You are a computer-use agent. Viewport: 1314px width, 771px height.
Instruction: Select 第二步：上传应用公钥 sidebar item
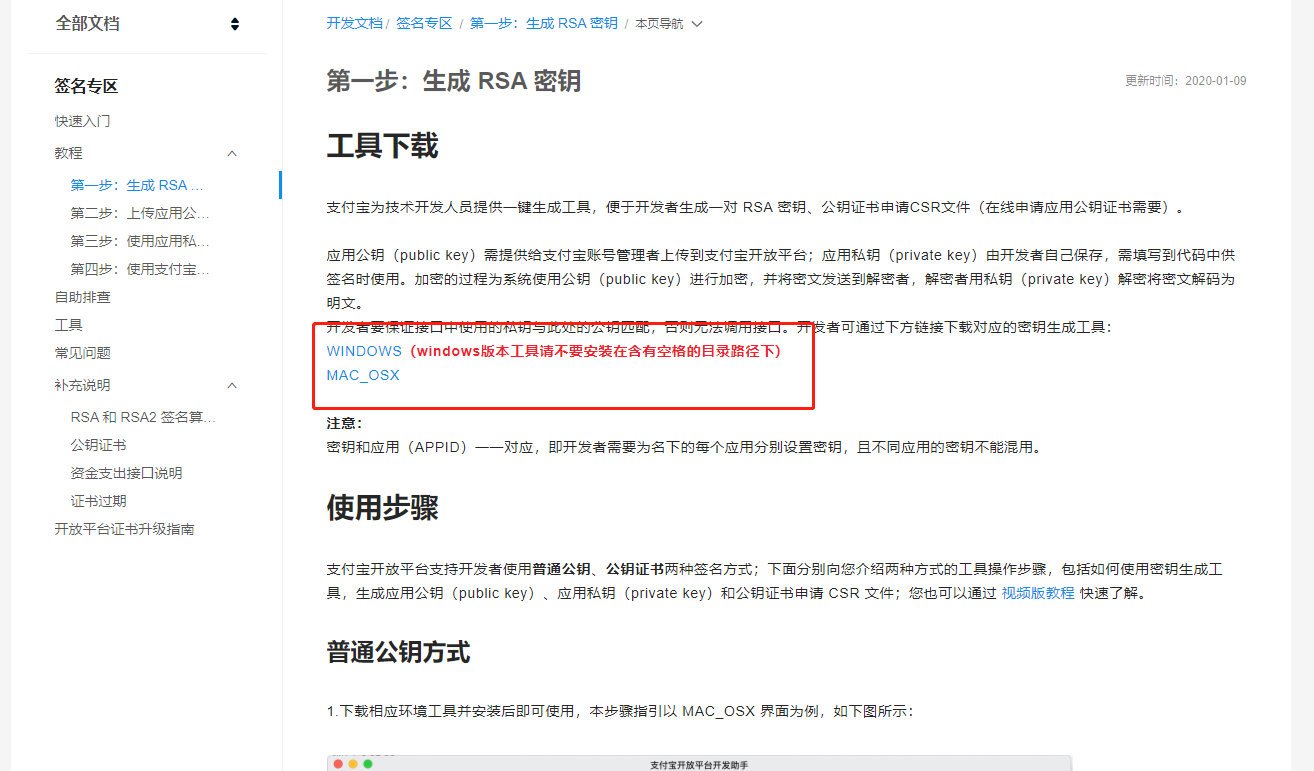pyautogui.click(x=140, y=213)
